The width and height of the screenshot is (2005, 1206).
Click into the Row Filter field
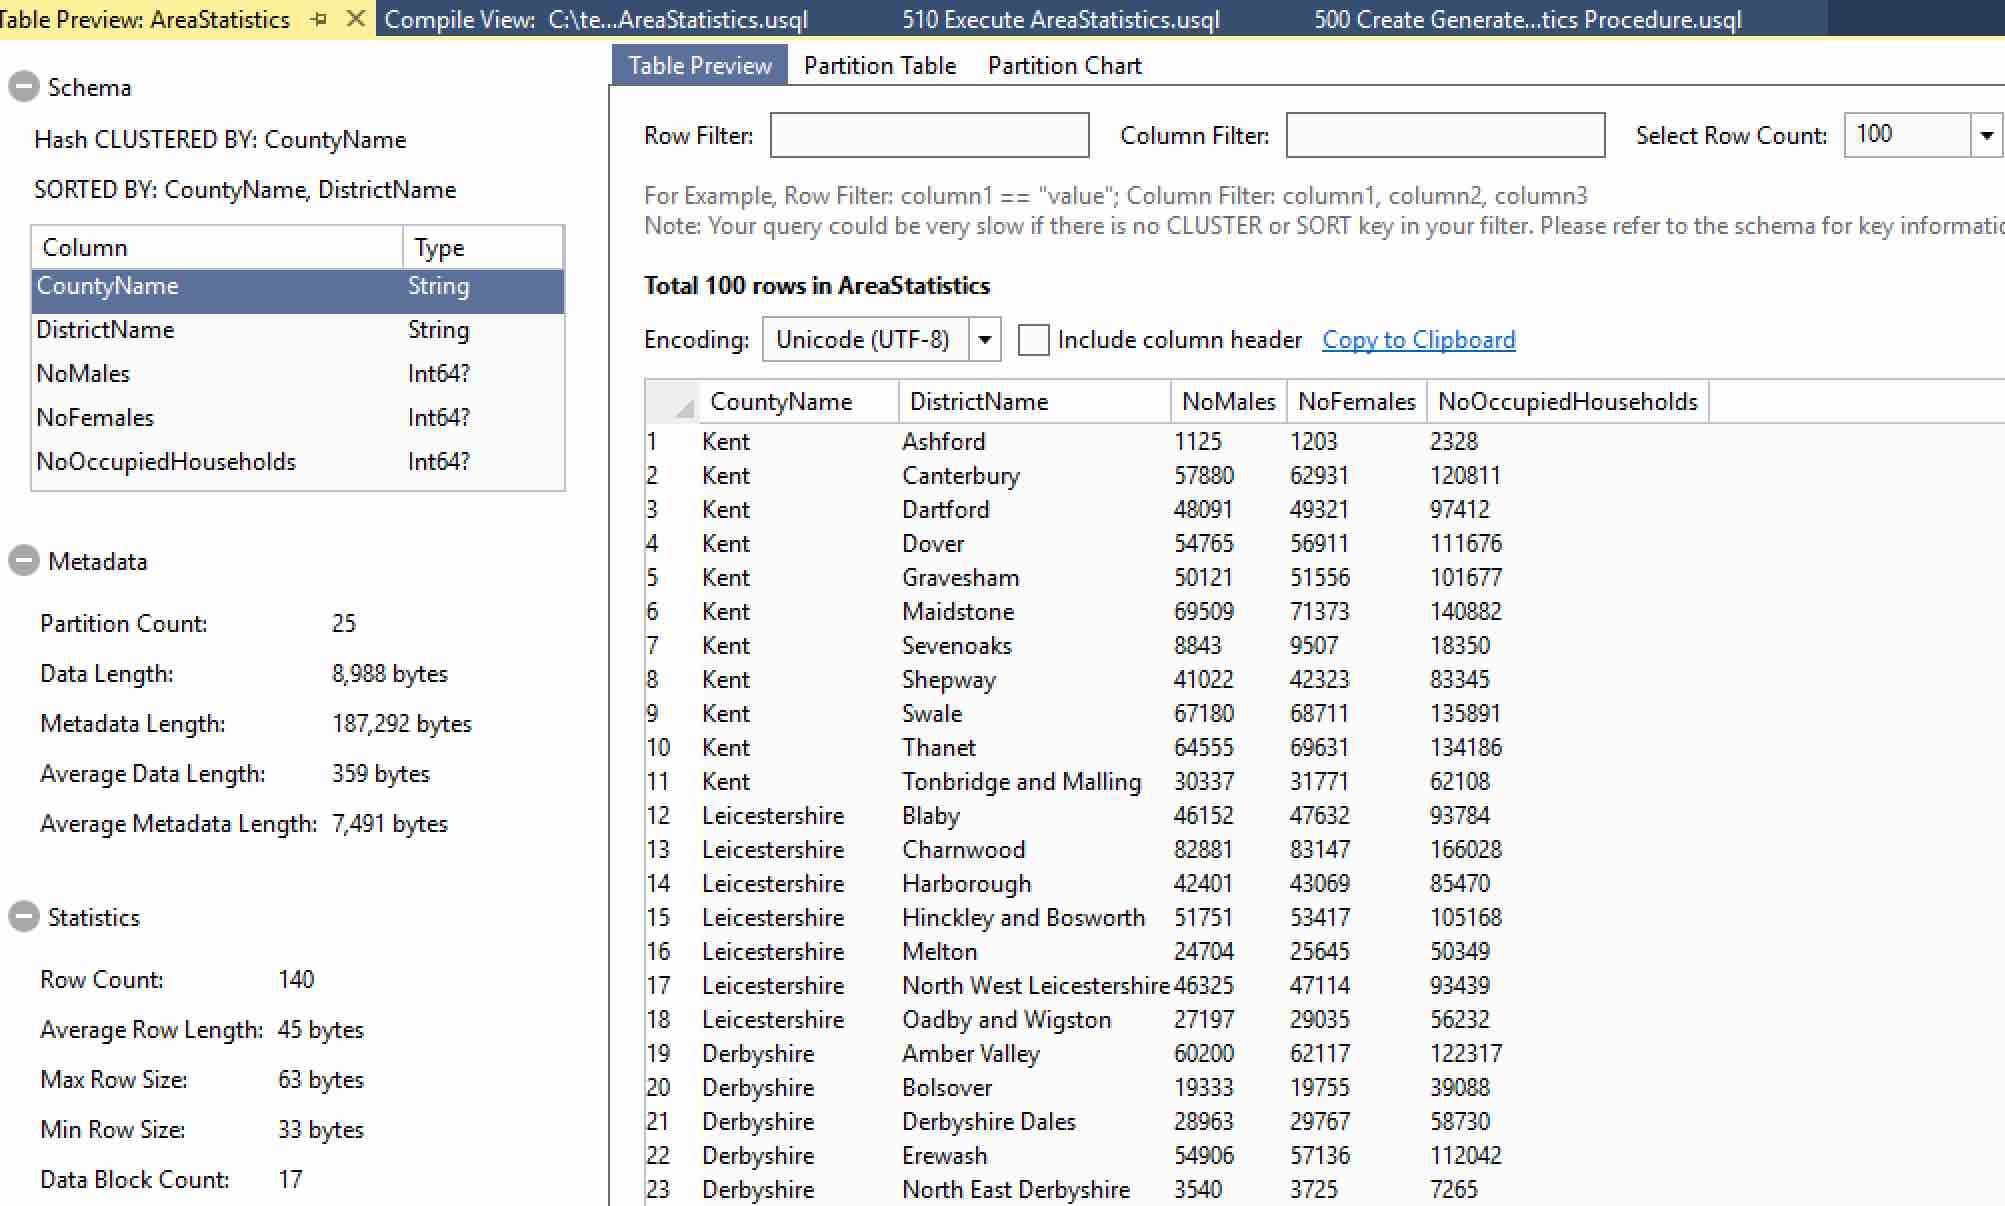[x=929, y=135]
